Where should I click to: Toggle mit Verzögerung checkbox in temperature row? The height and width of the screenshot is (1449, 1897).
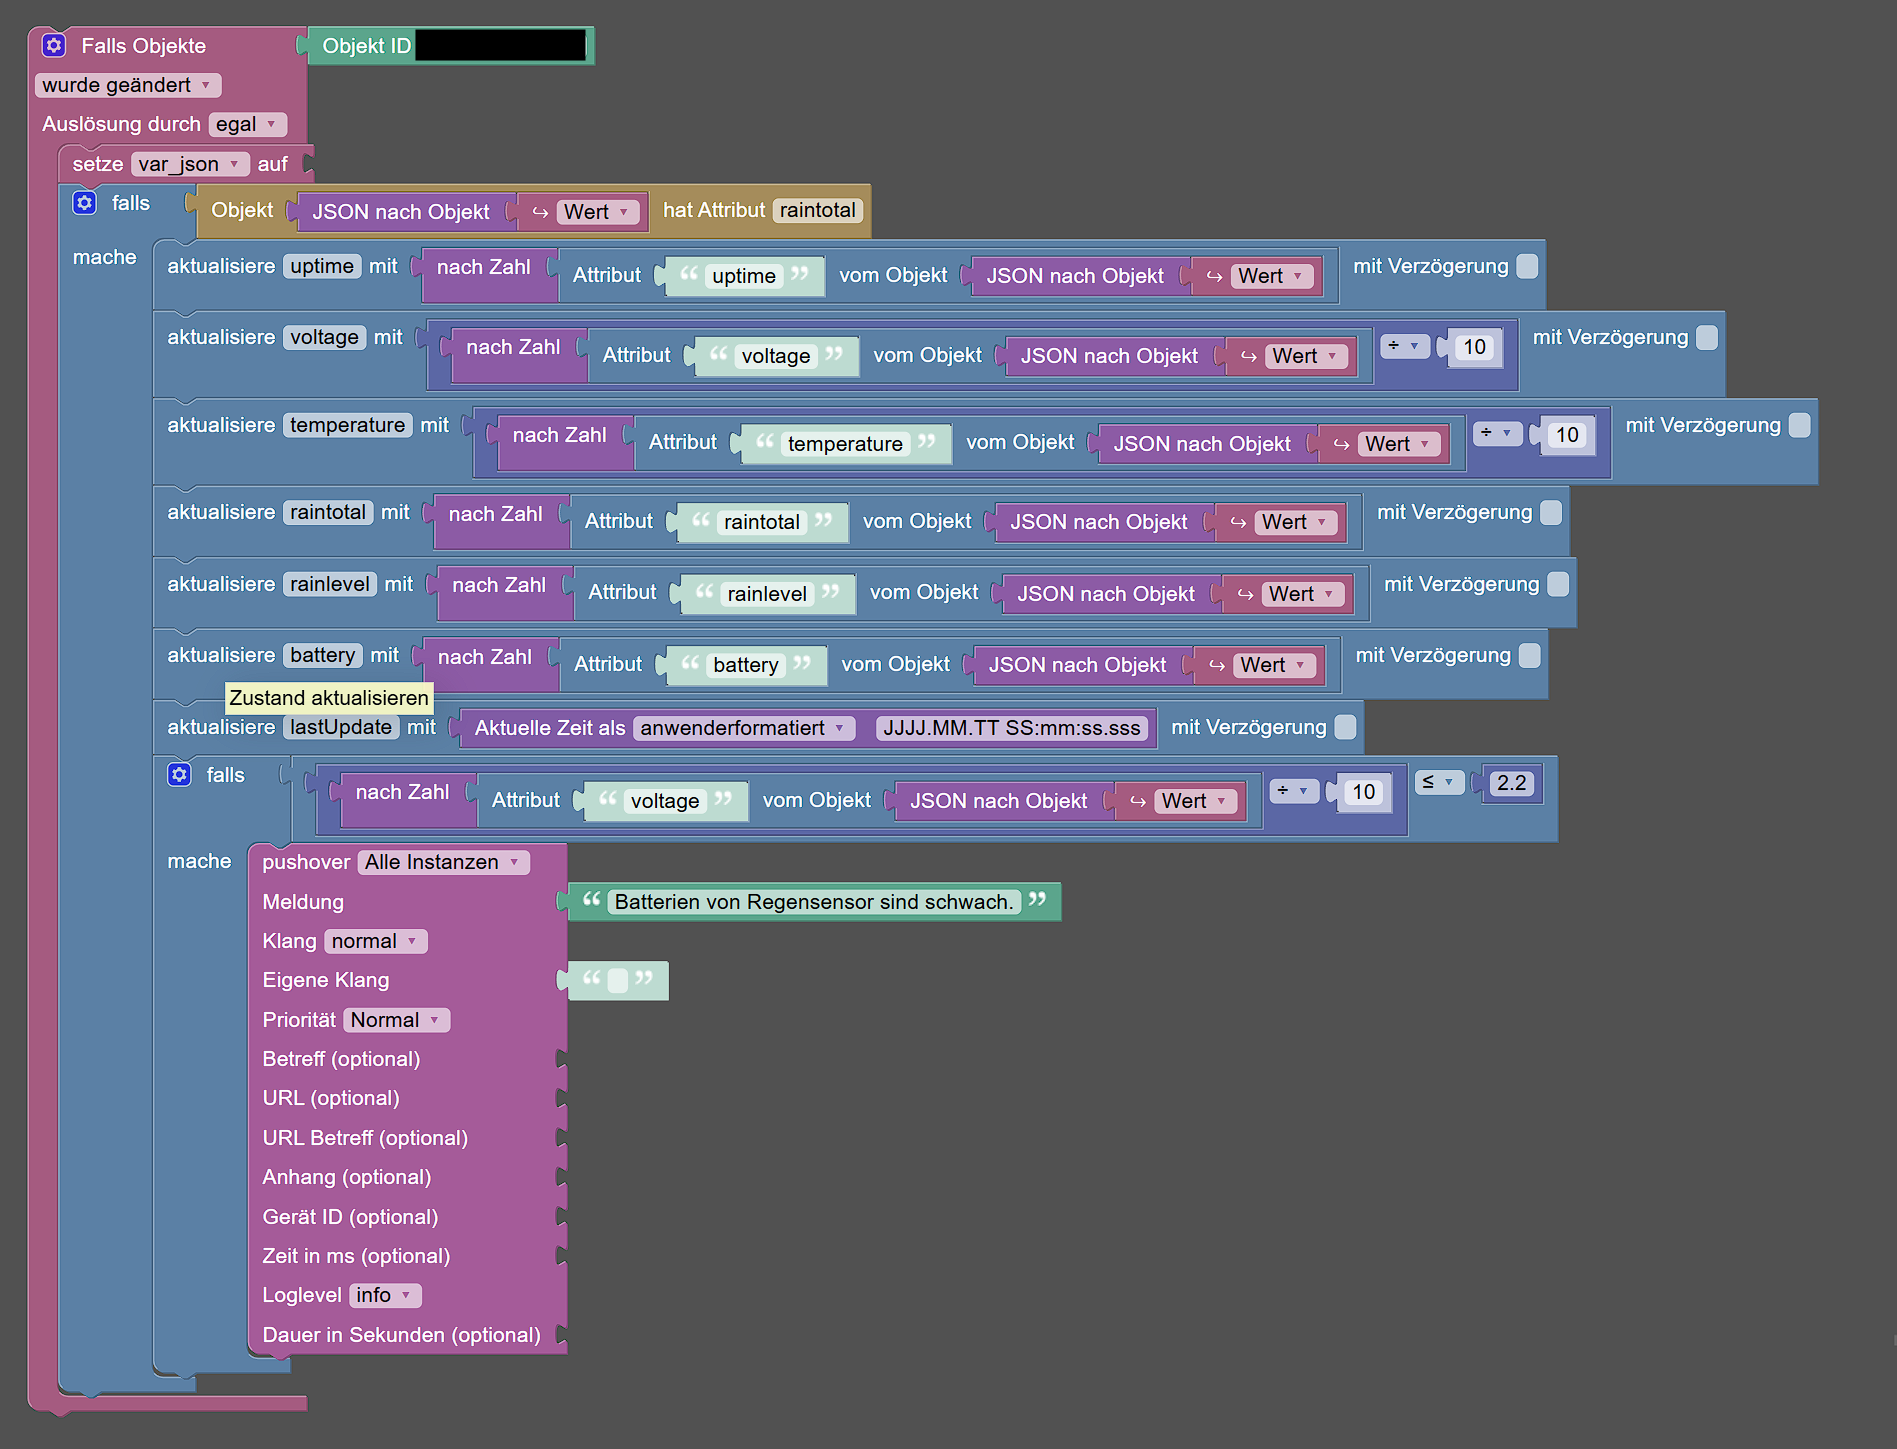click(x=1799, y=425)
